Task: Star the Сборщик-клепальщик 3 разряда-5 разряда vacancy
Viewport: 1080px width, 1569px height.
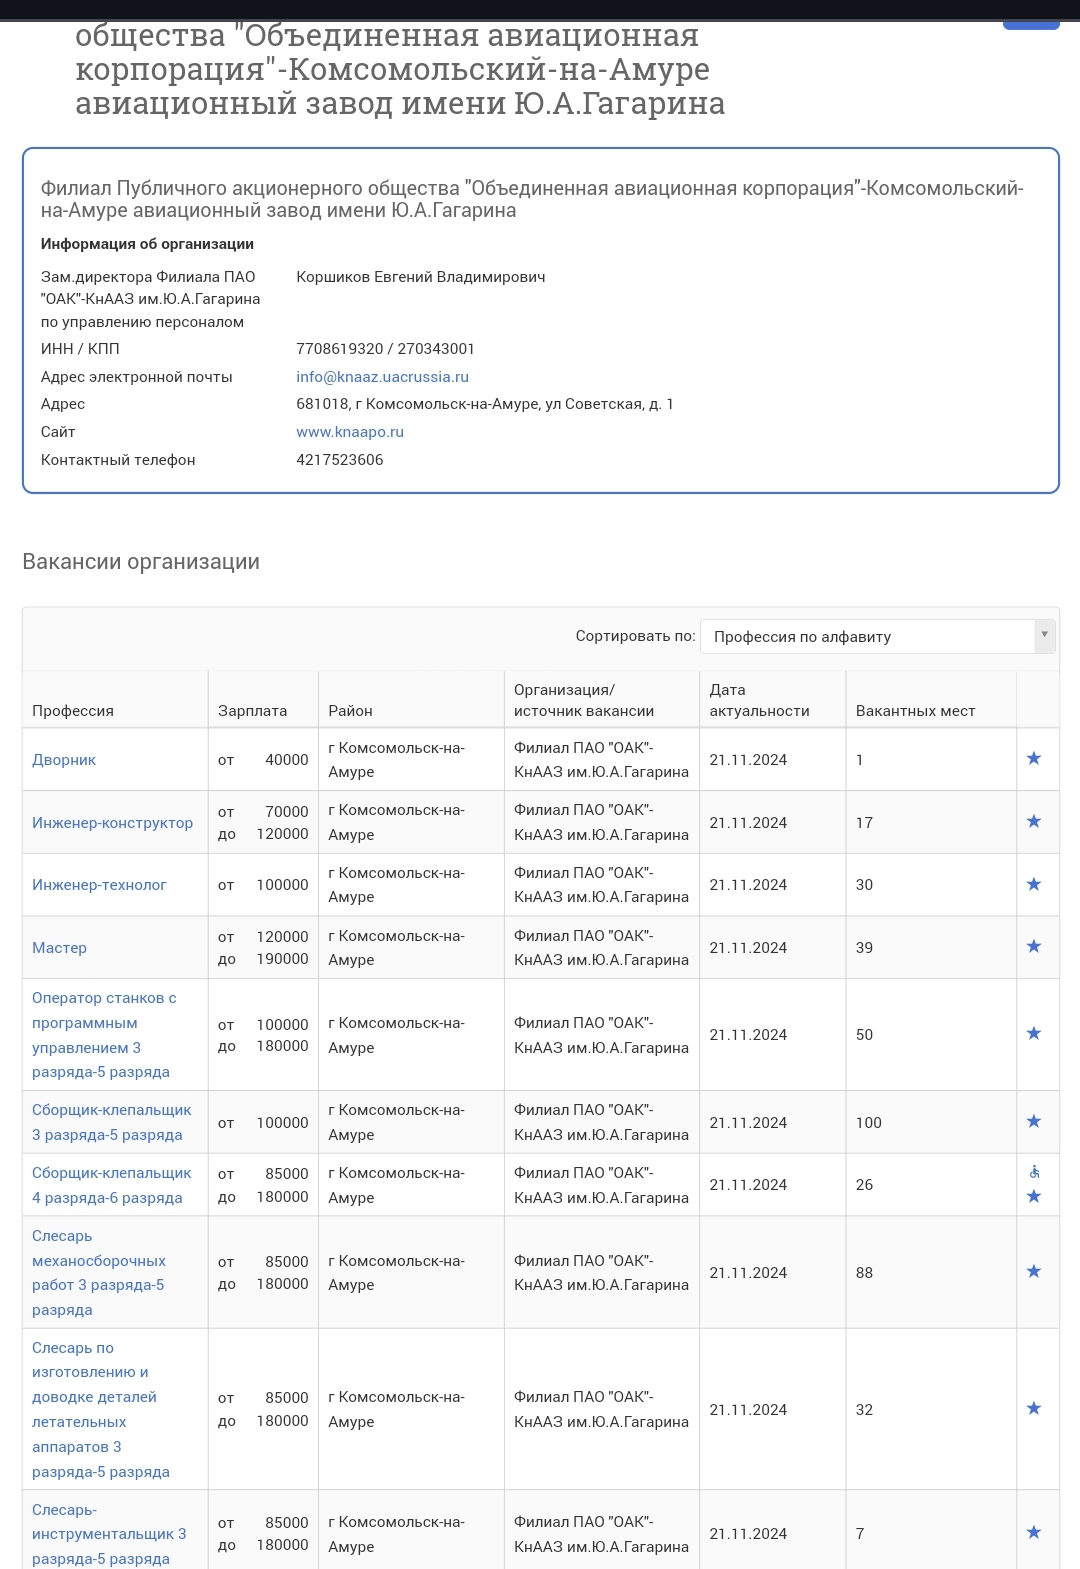Action: pyautogui.click(x=1034, y=1121)
